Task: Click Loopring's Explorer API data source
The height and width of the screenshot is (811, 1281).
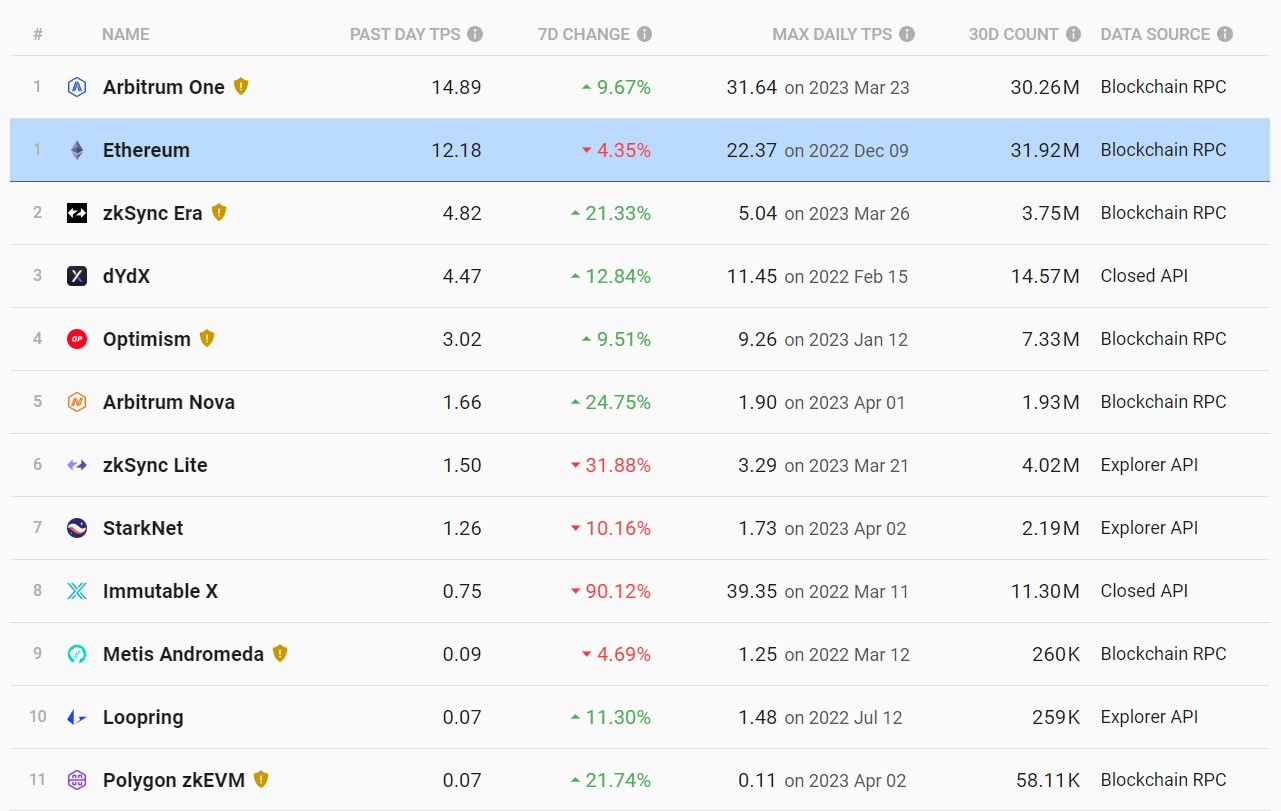Action: point(1149,717)
